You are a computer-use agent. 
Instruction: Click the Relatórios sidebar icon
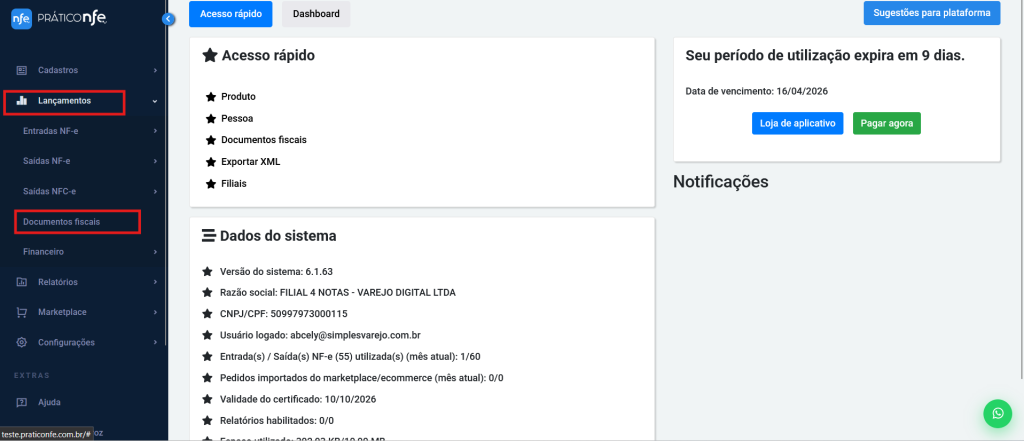click(x=21, y=282)
